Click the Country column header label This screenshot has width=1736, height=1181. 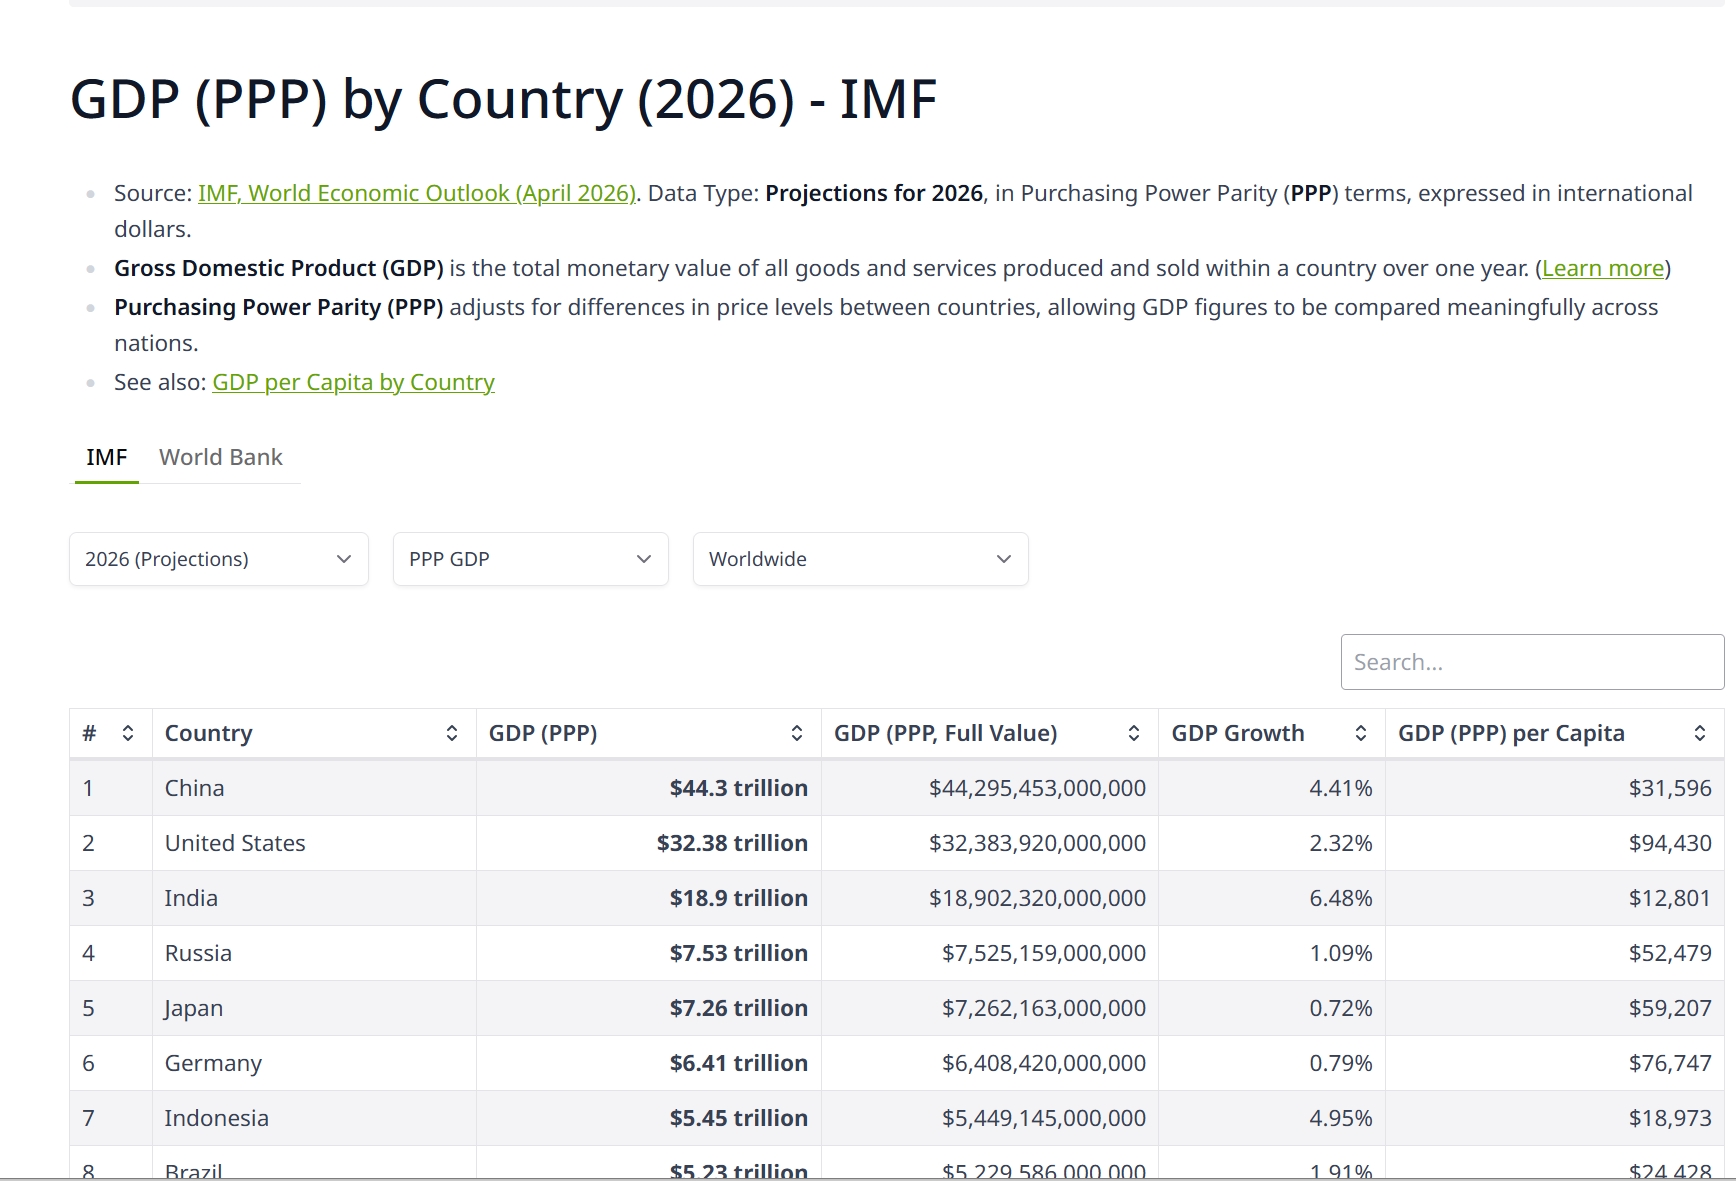(x=208, y=733)
